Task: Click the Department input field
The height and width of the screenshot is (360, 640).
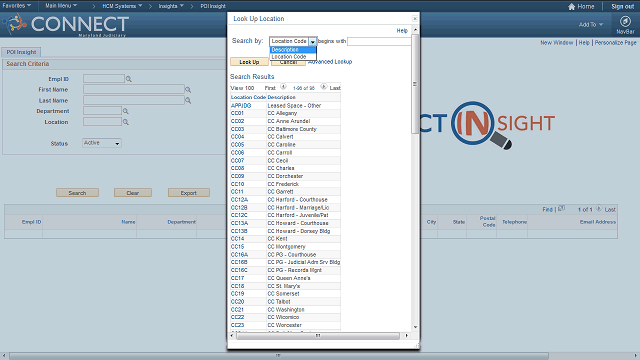Action: 102,111
